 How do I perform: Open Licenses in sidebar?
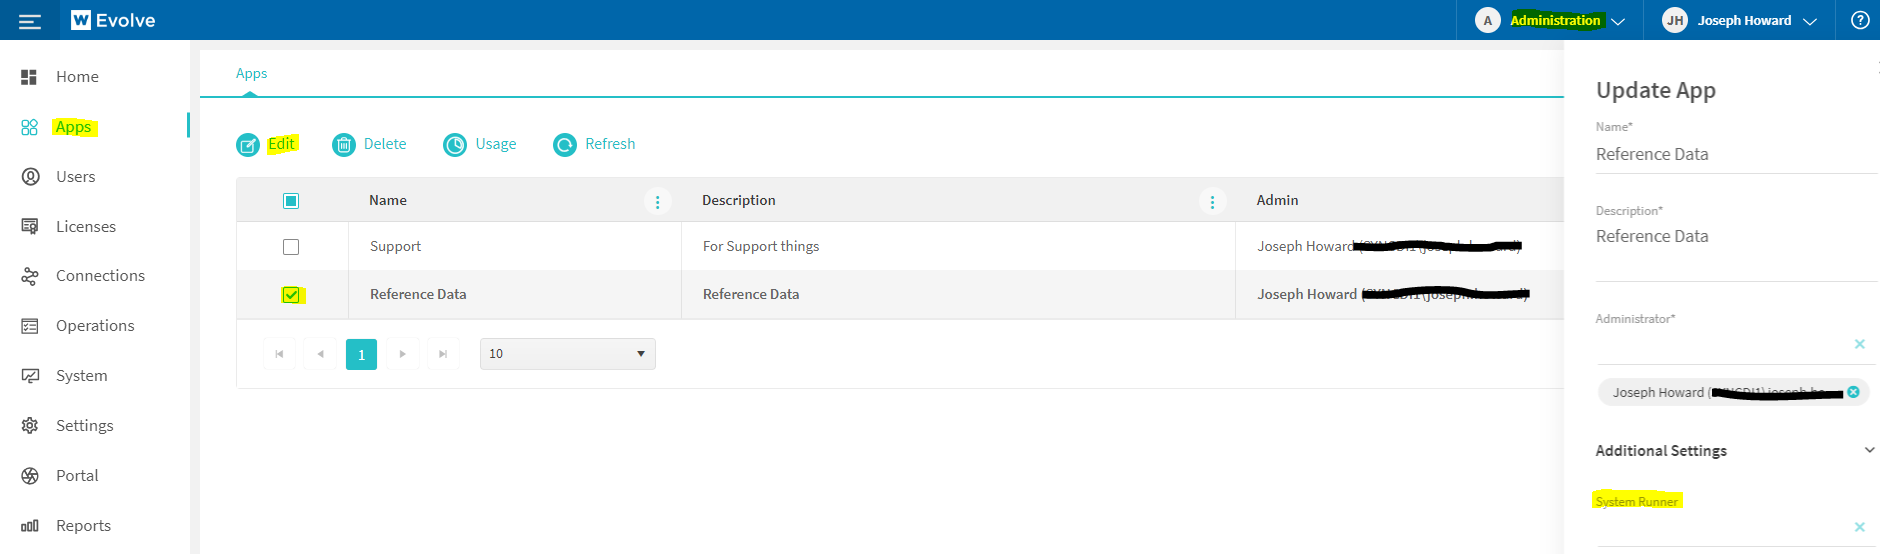coord(86,227)
